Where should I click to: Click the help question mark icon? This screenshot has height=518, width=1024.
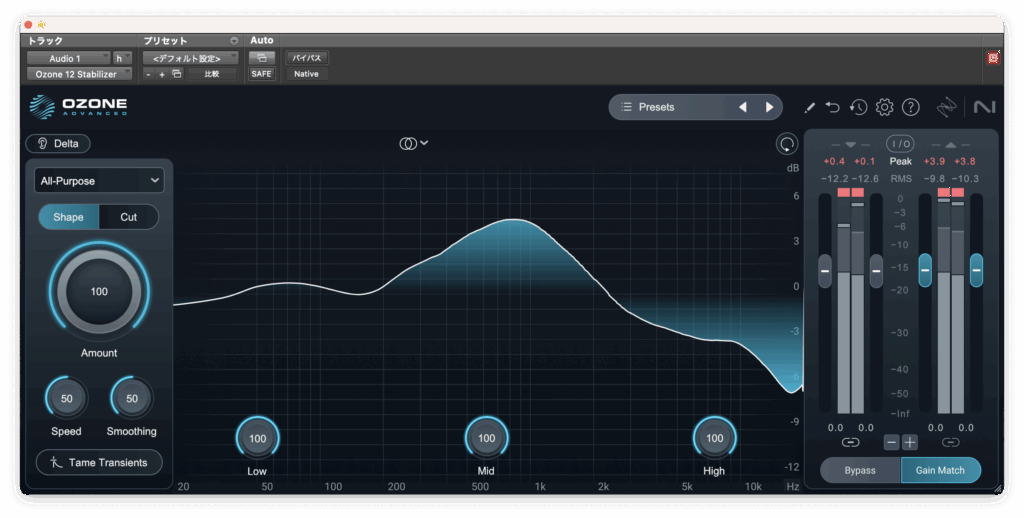pyautogui.click(x=910, y=107)
